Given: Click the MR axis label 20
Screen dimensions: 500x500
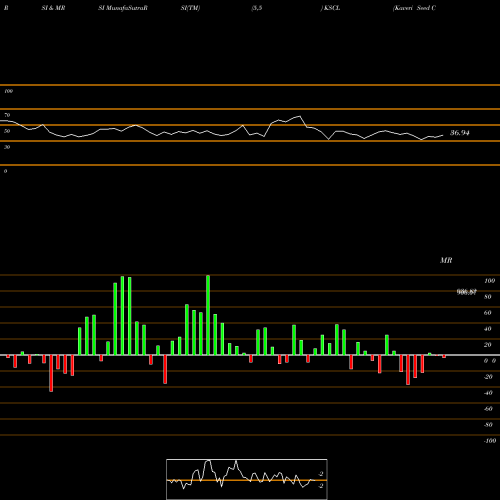Looking at the screenshot, I should tap(487, 345).
